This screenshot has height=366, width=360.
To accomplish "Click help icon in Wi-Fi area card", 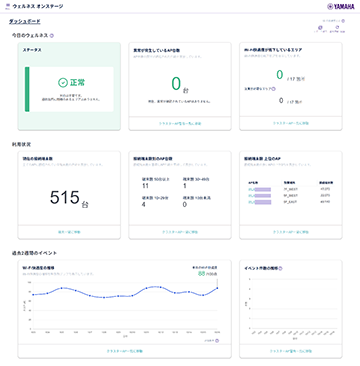I will pyautogui.click(x=274, y=89).
